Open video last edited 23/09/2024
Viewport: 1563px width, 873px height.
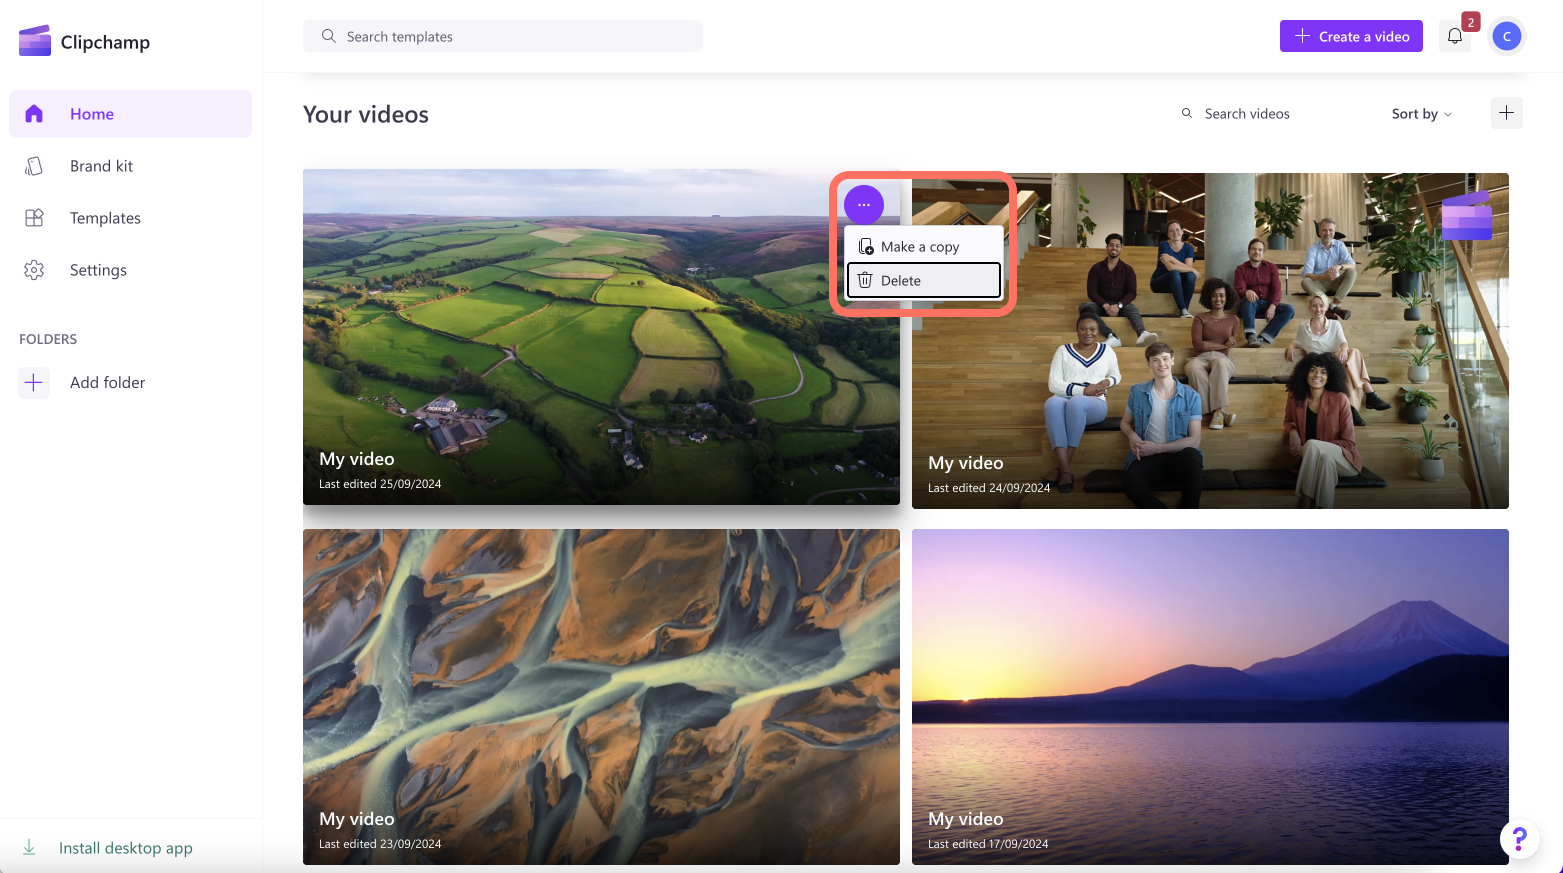601,697
